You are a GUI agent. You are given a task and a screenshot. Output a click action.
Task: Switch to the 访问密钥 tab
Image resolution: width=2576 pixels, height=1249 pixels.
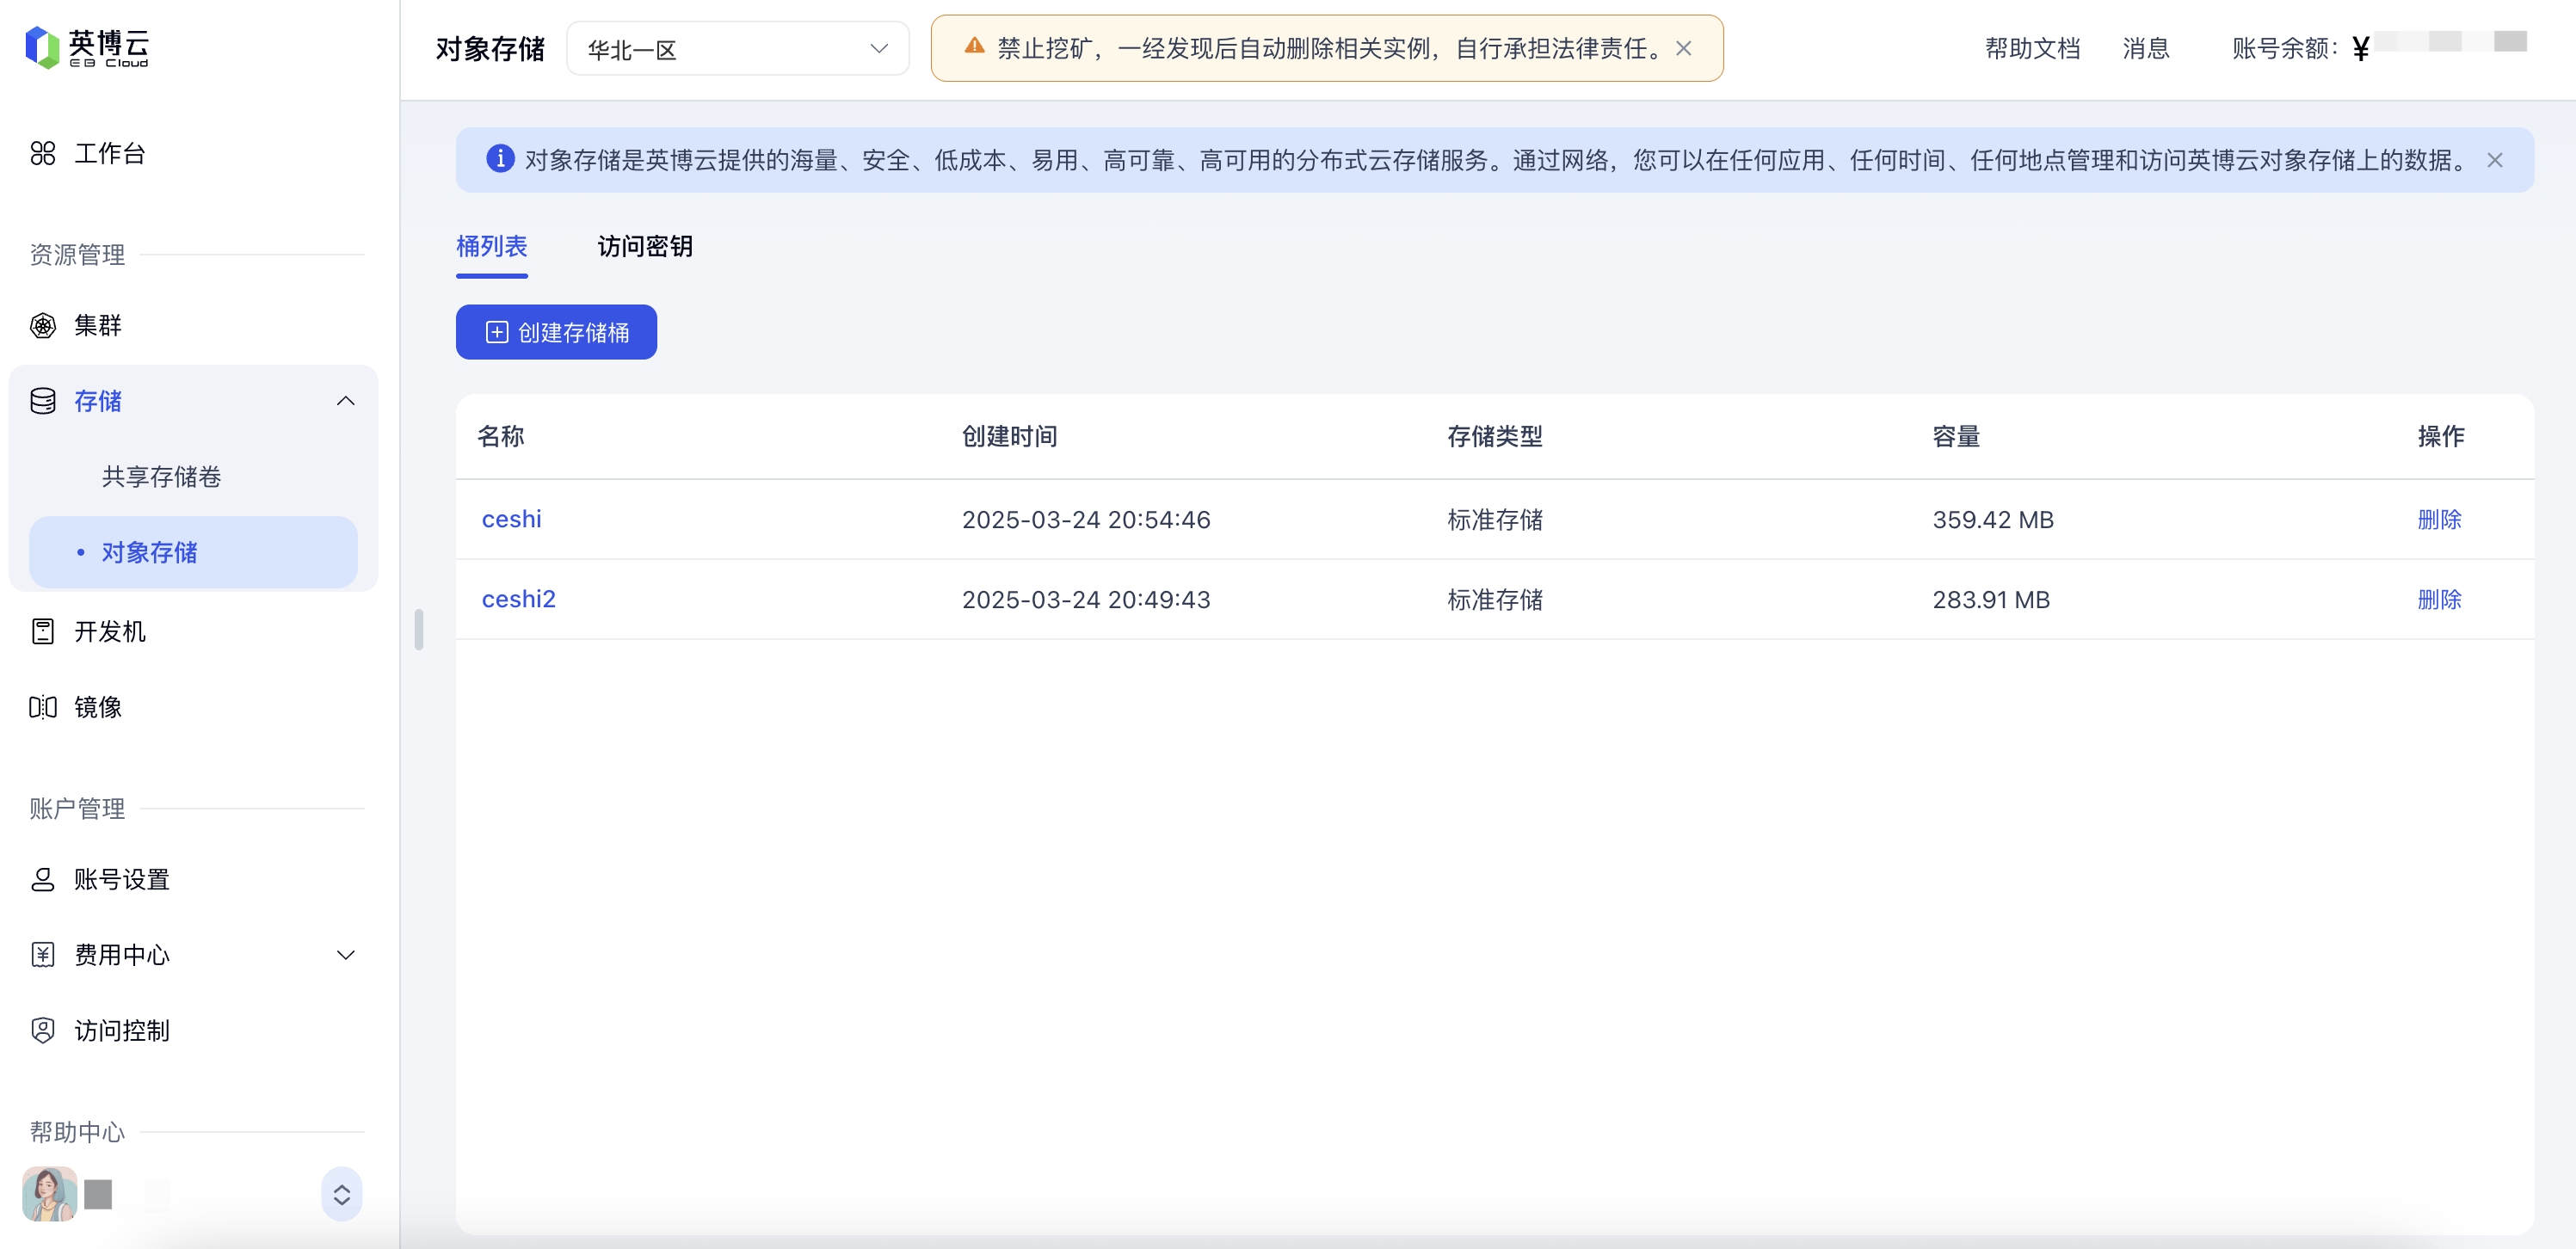pyautogui.click(x=645, y=246)
